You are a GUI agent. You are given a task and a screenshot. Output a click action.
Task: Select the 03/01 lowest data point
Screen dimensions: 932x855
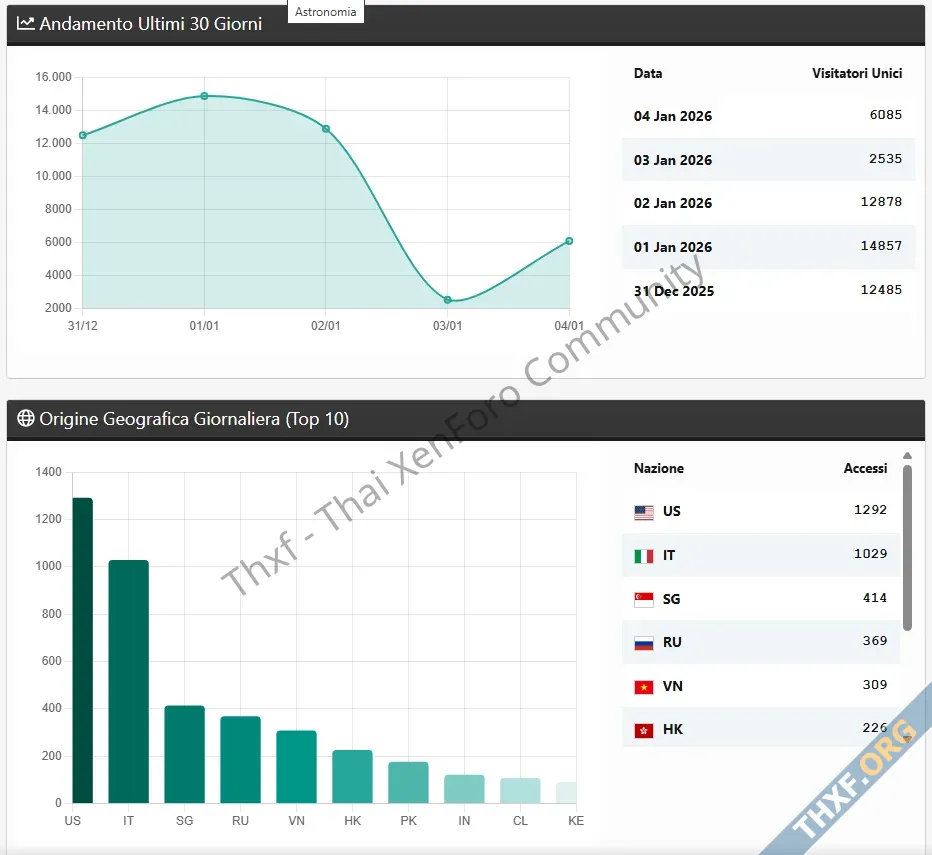tap(447, 300)
